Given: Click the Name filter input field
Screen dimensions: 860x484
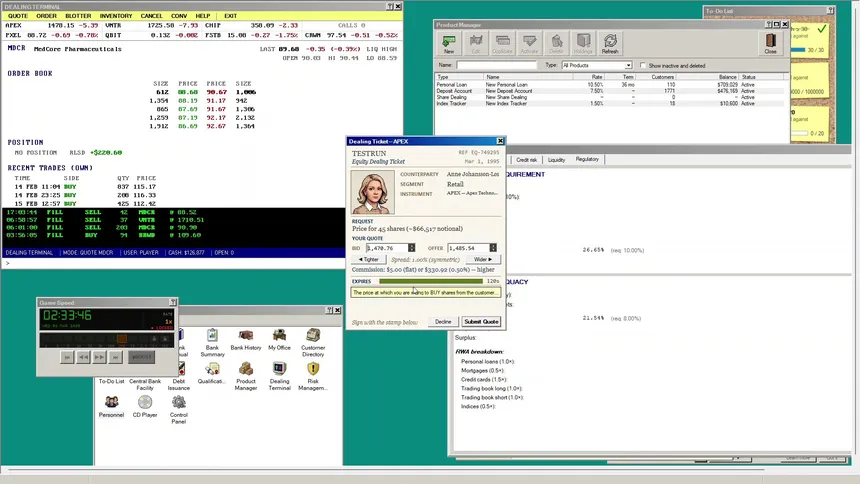Looking at the screenshot, I should 496,65.
